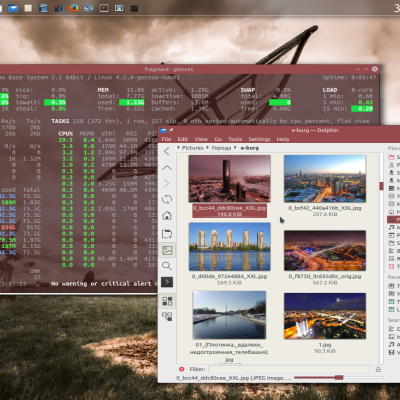
Task: Click the monitor-shaped icon in top panel
Action: pyautogui.click(x=119, y=8)
